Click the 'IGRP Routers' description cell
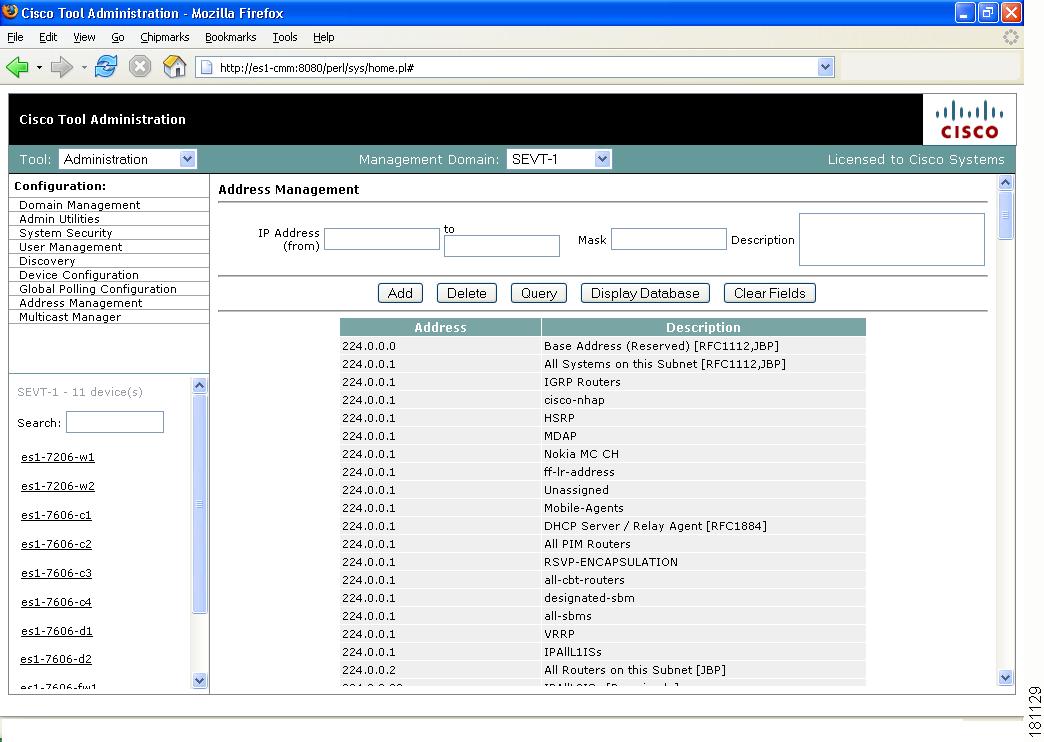The width and height of the screenshot is (1044, 742). 703,382
